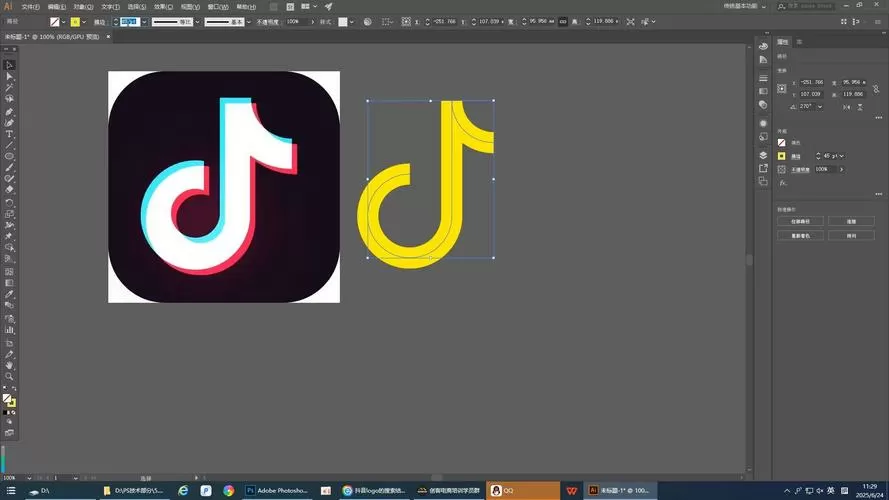Open the 效果(C) Effect menu
This screenshot has height=500, width=889.
(163, 7)
